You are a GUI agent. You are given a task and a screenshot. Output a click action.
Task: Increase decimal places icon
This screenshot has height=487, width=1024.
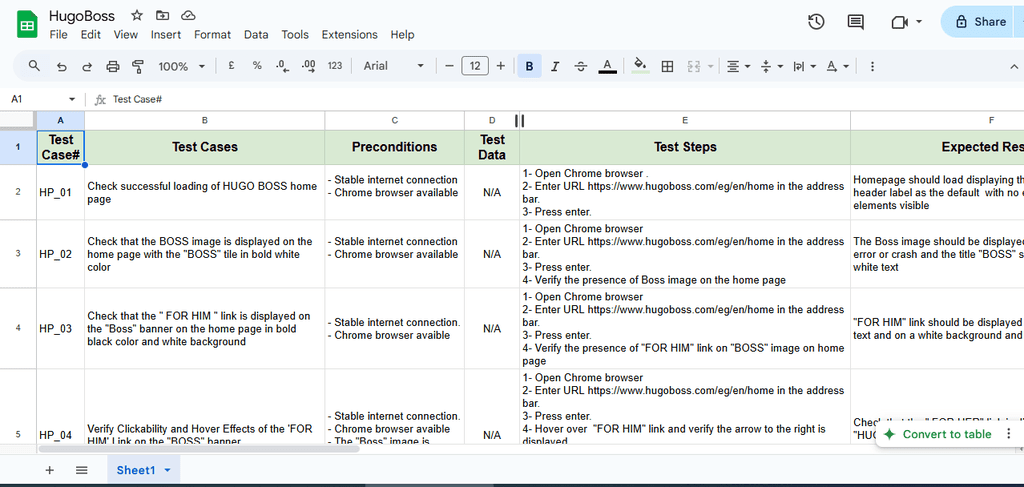point(308,66)
